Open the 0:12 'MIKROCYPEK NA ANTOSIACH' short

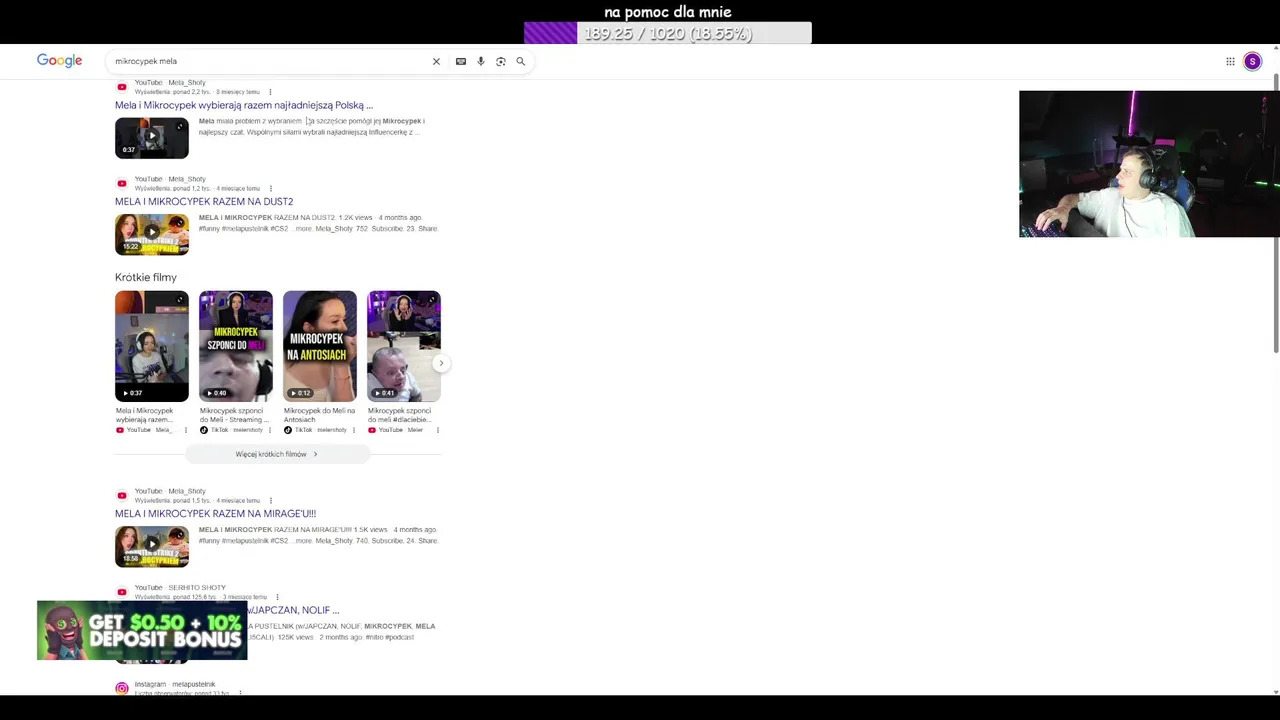pyautogui.click(x=320, y=346)
